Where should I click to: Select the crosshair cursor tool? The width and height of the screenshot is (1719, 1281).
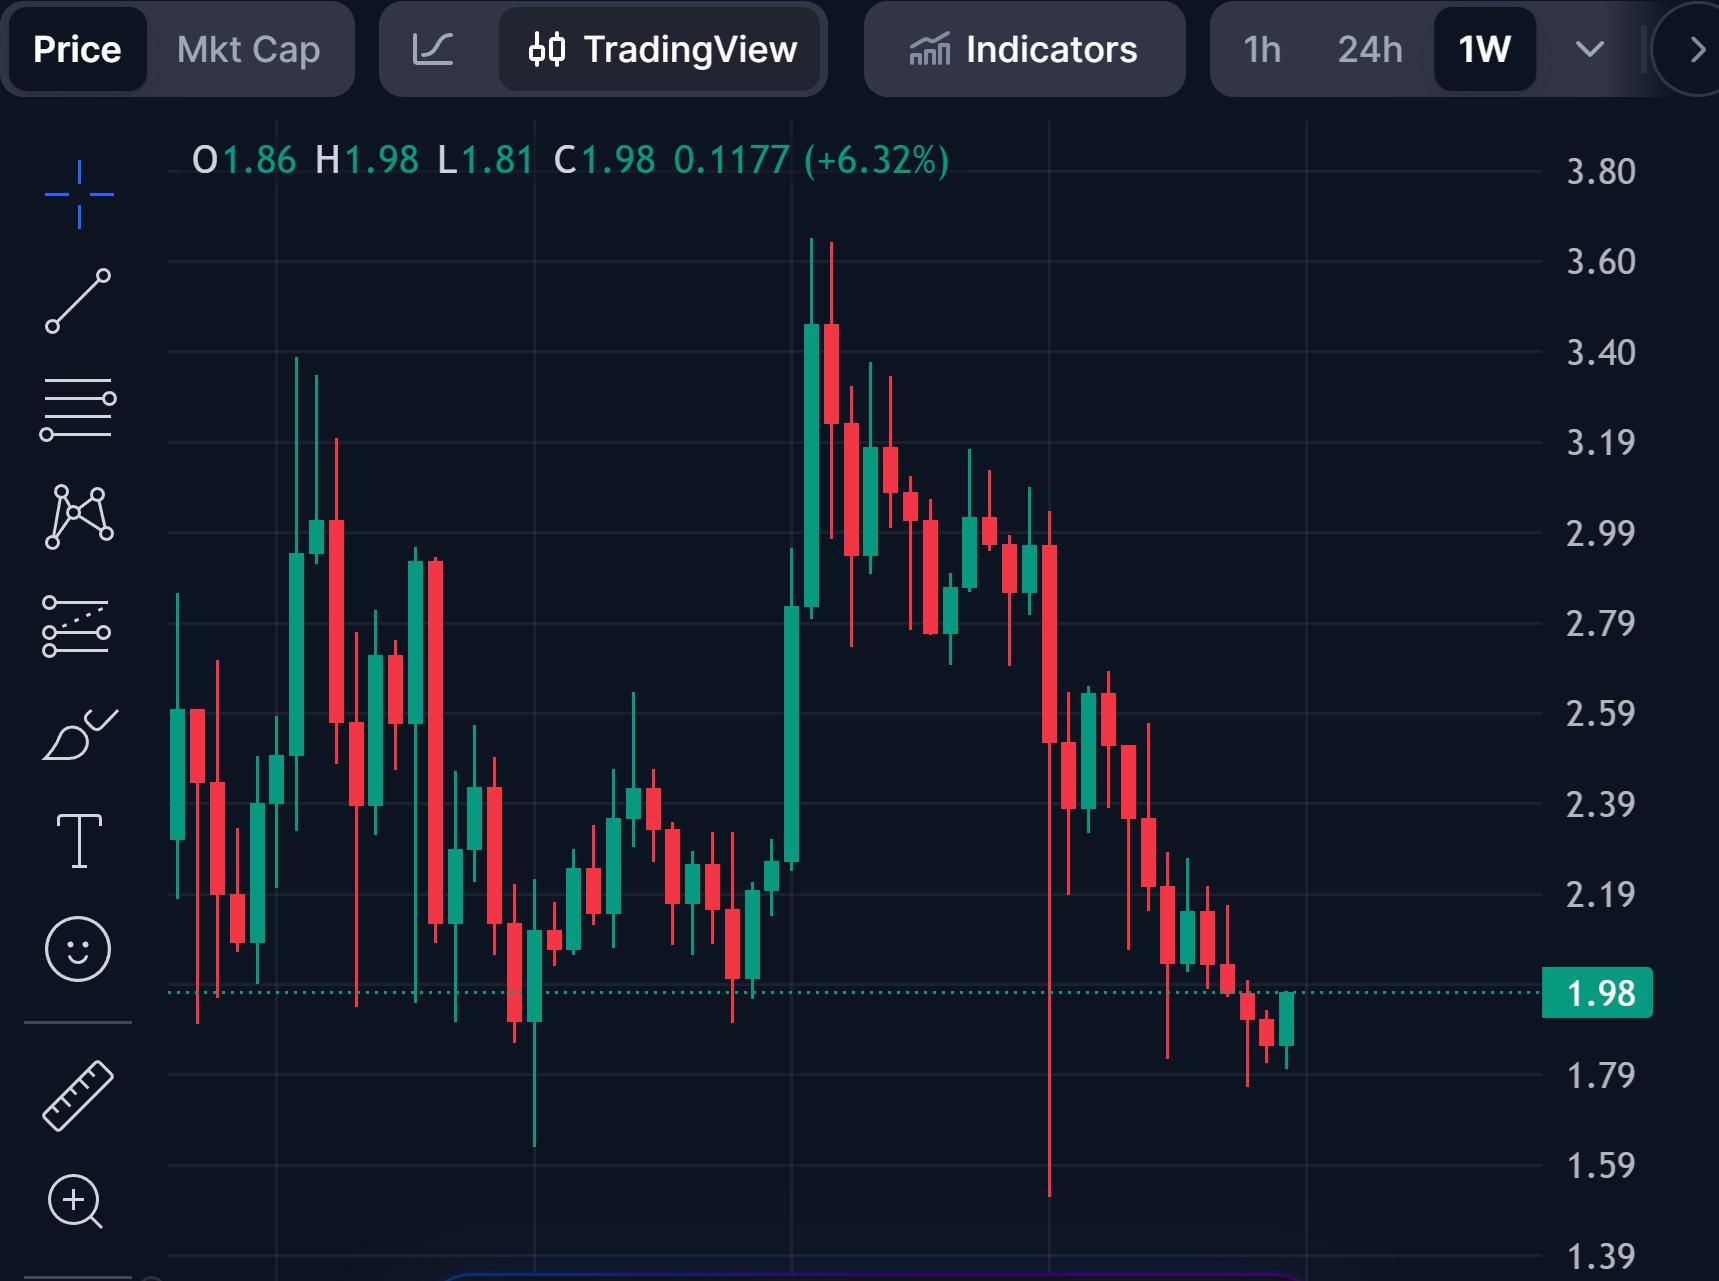click(x=79, y=194)
